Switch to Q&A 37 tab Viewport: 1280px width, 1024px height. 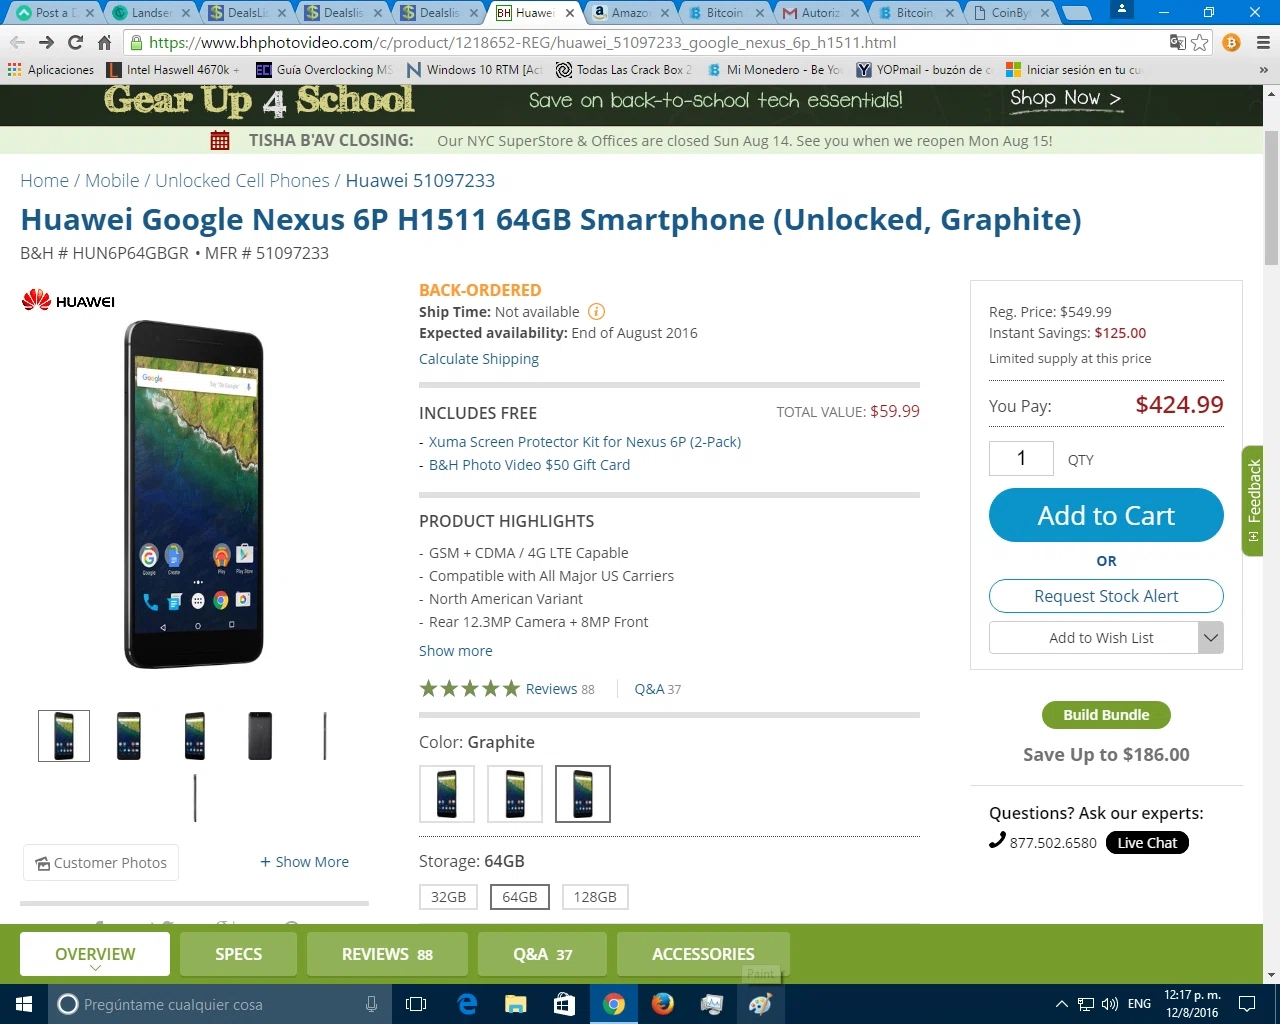click(542, 954)
